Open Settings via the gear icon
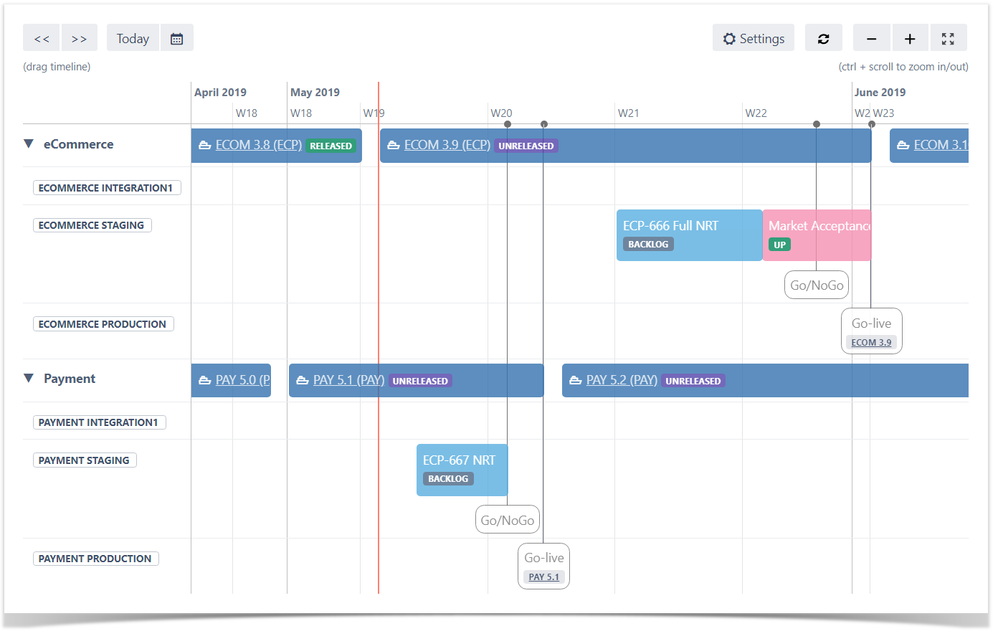The width and height of the screenshot is (998, 634). click(753, 38)
